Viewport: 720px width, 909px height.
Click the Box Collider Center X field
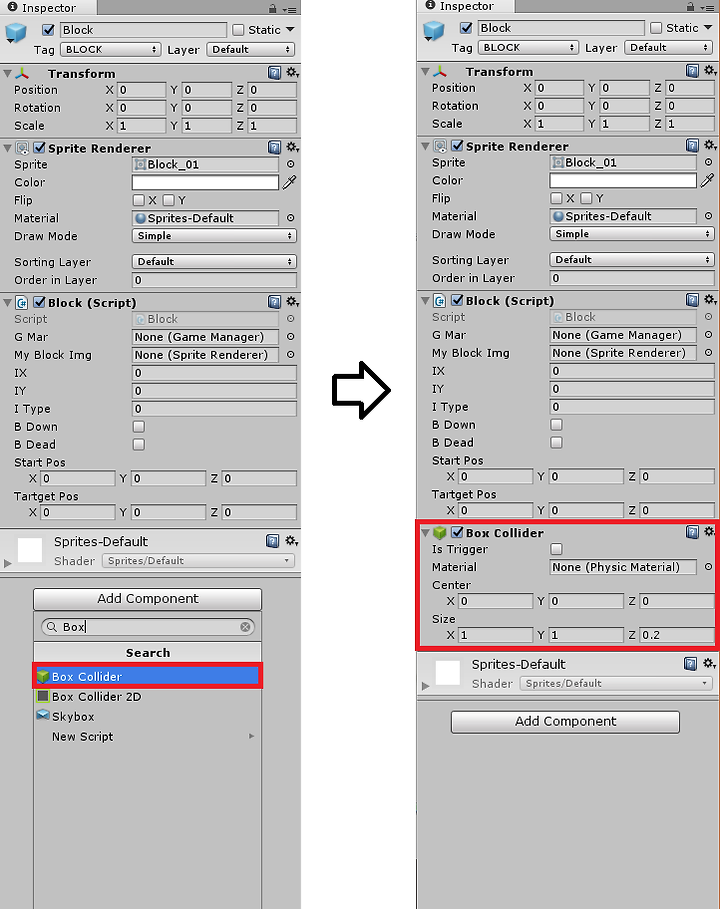[495, 601]
